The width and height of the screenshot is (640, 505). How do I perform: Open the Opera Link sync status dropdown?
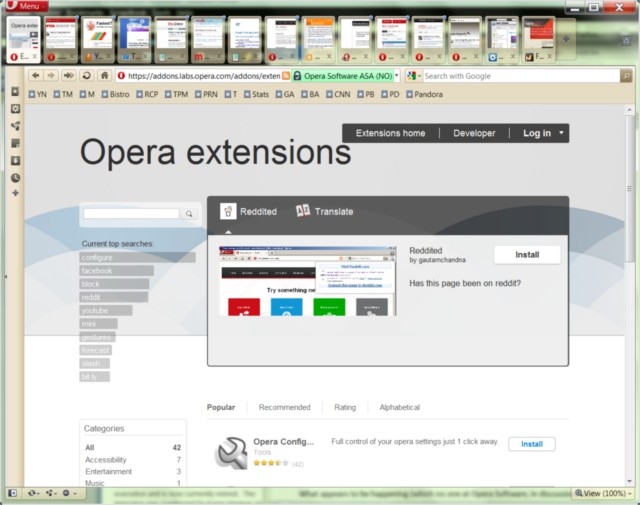(x=33, y=493)
